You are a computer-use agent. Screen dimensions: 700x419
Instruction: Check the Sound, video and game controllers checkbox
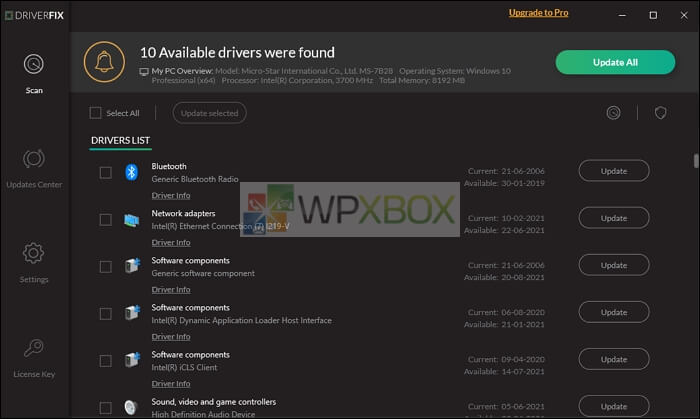[x=105, y=408]
